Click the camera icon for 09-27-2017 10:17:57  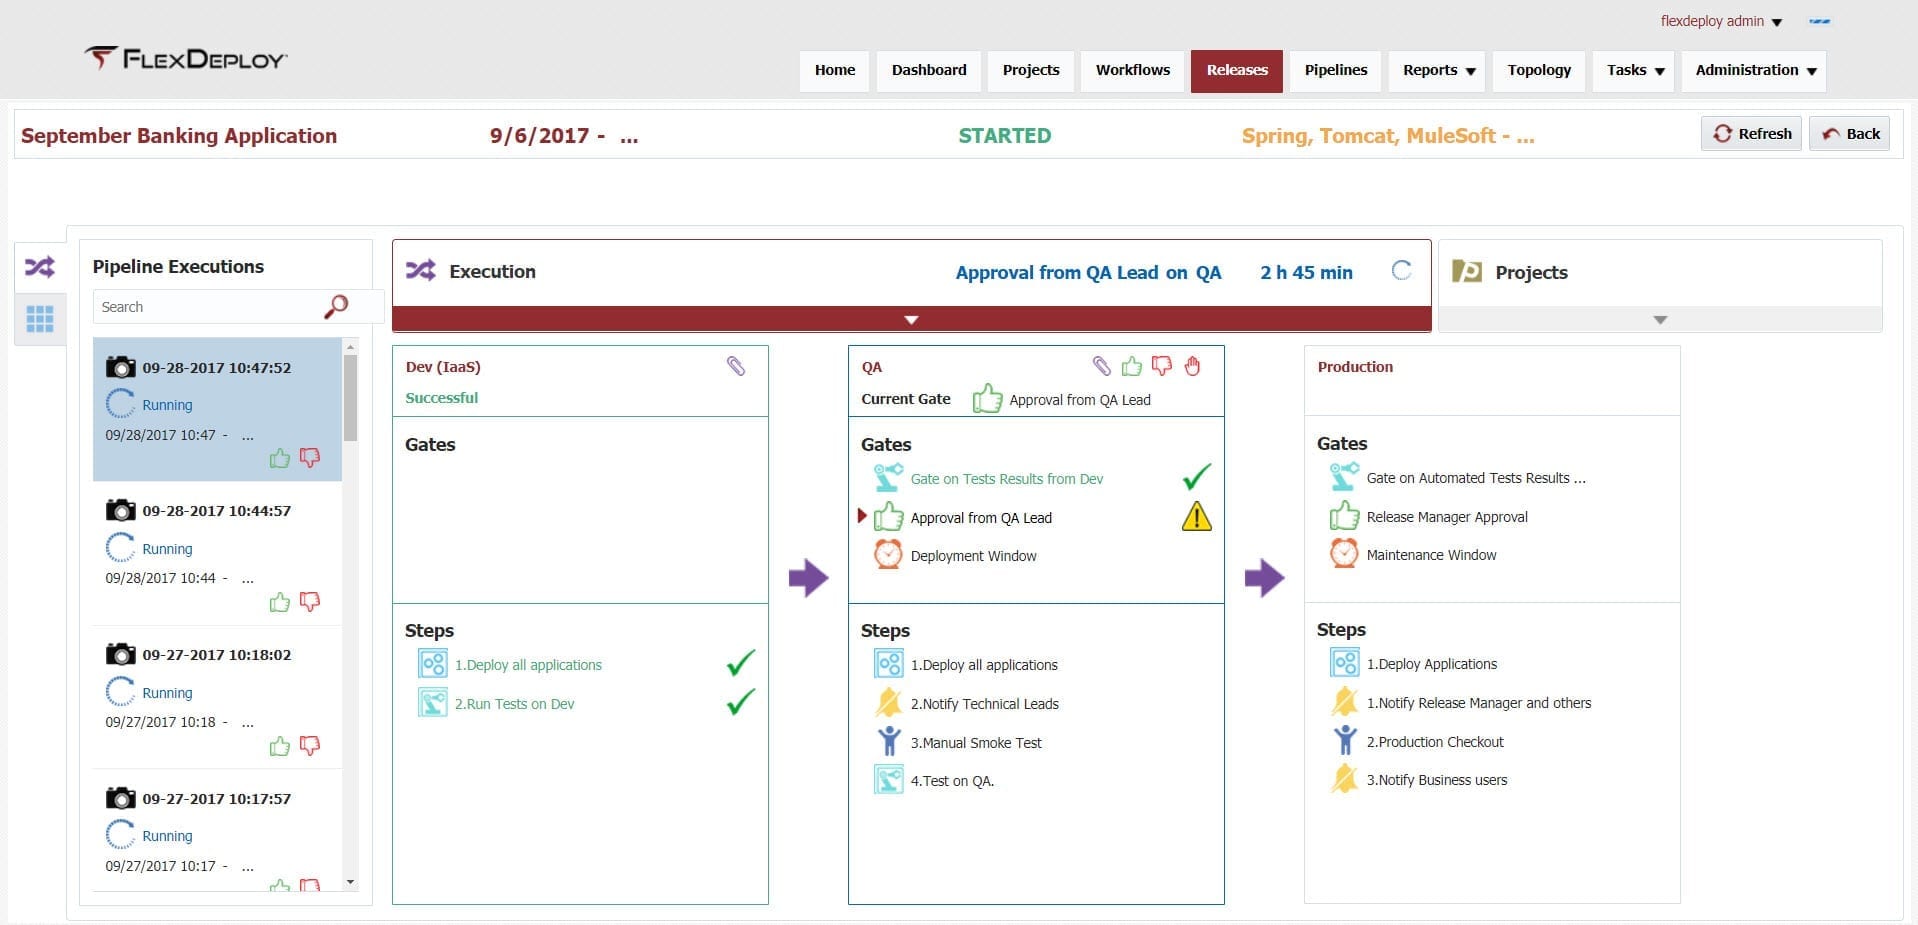tap(120, 798)
